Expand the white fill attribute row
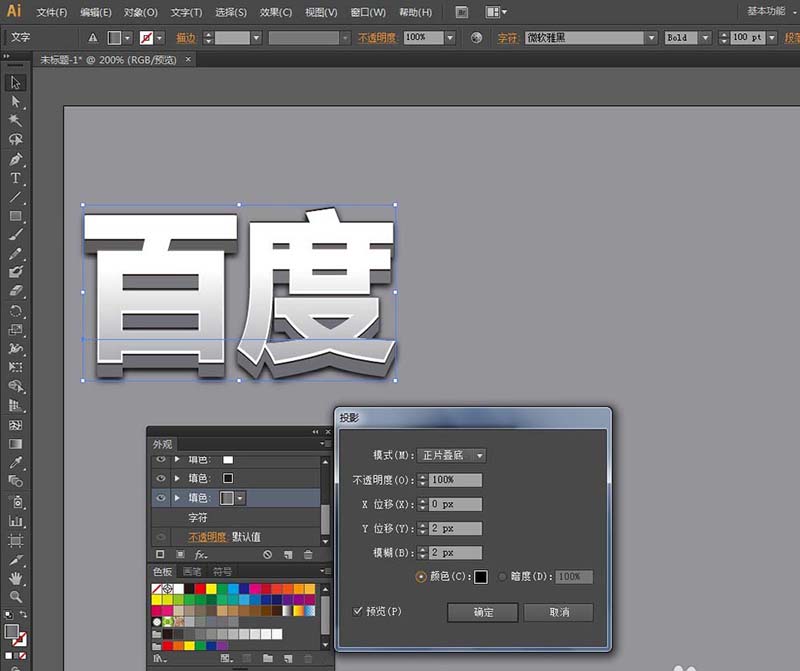The width and height of the screenshot is (800, 671). 177,459
